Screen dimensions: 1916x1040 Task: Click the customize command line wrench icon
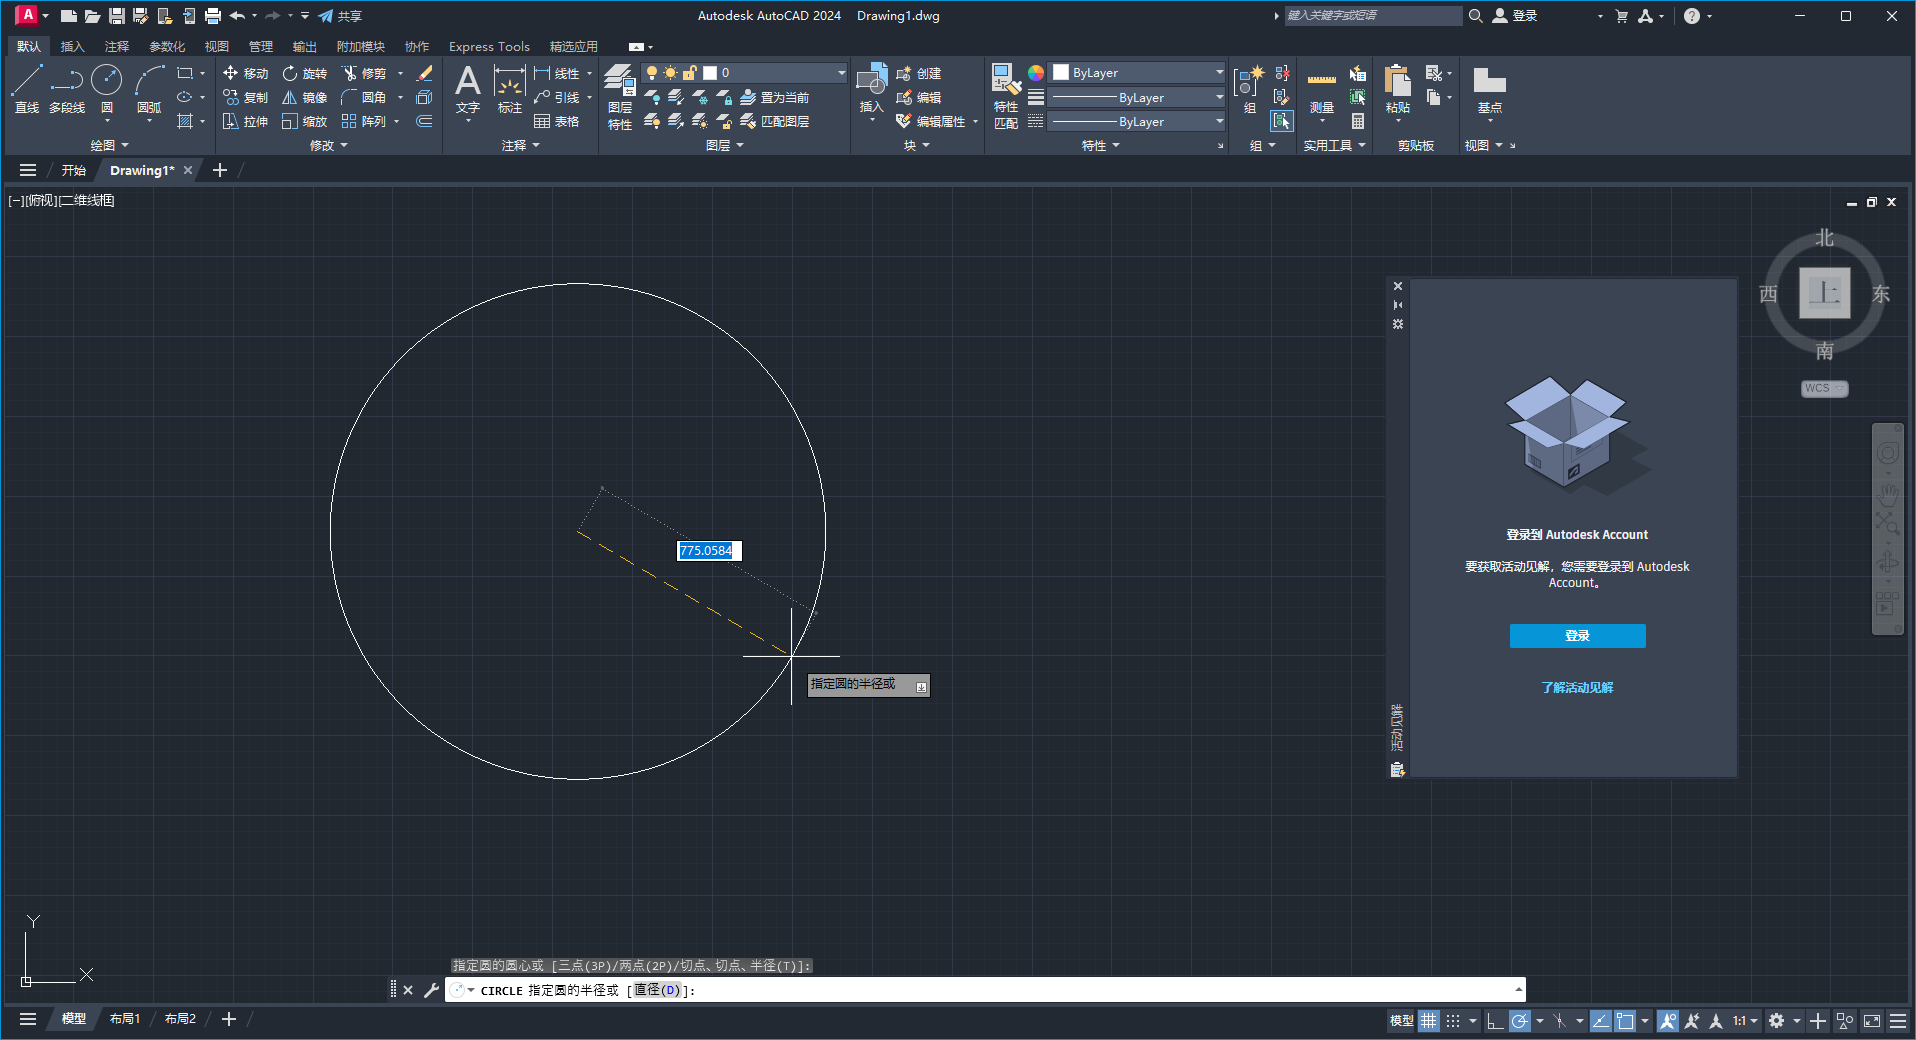(431, 990)
